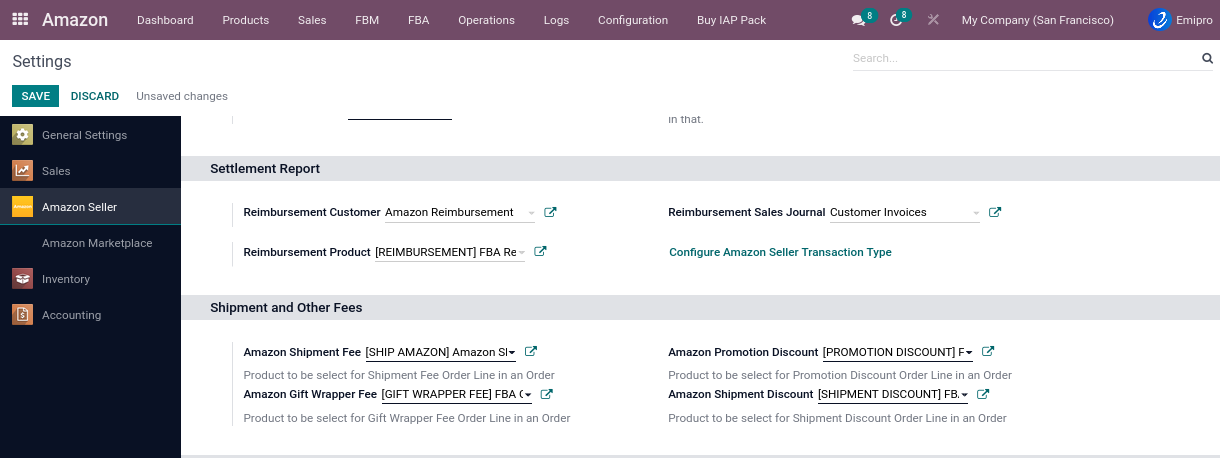
Task: Open external link for Amazon Gift Wrapper Fee
Action: point(547,394)
